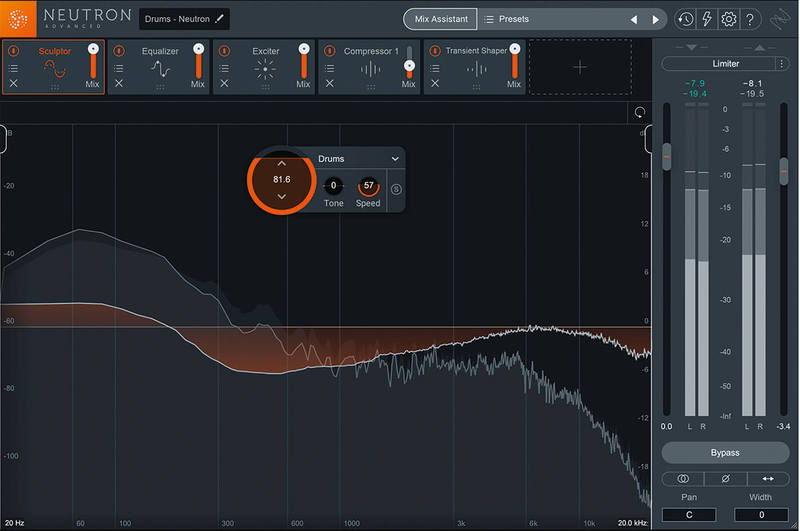Click the Exciter Mix slider handle
This screenshot has width=800, height=531.
(304, 49)
